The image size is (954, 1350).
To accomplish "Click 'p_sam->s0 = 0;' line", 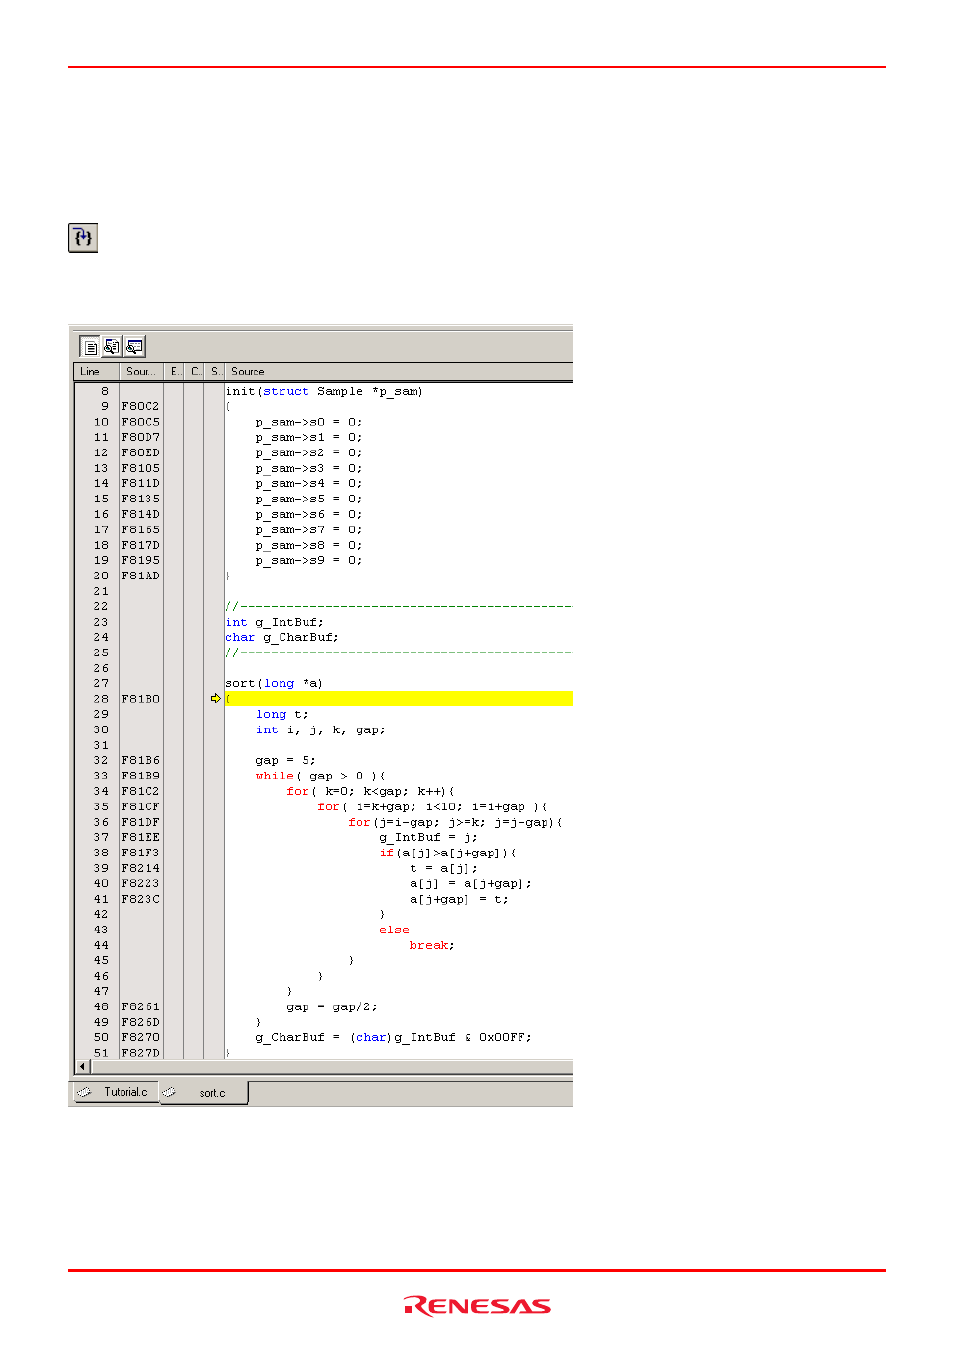I will (309, 422).
